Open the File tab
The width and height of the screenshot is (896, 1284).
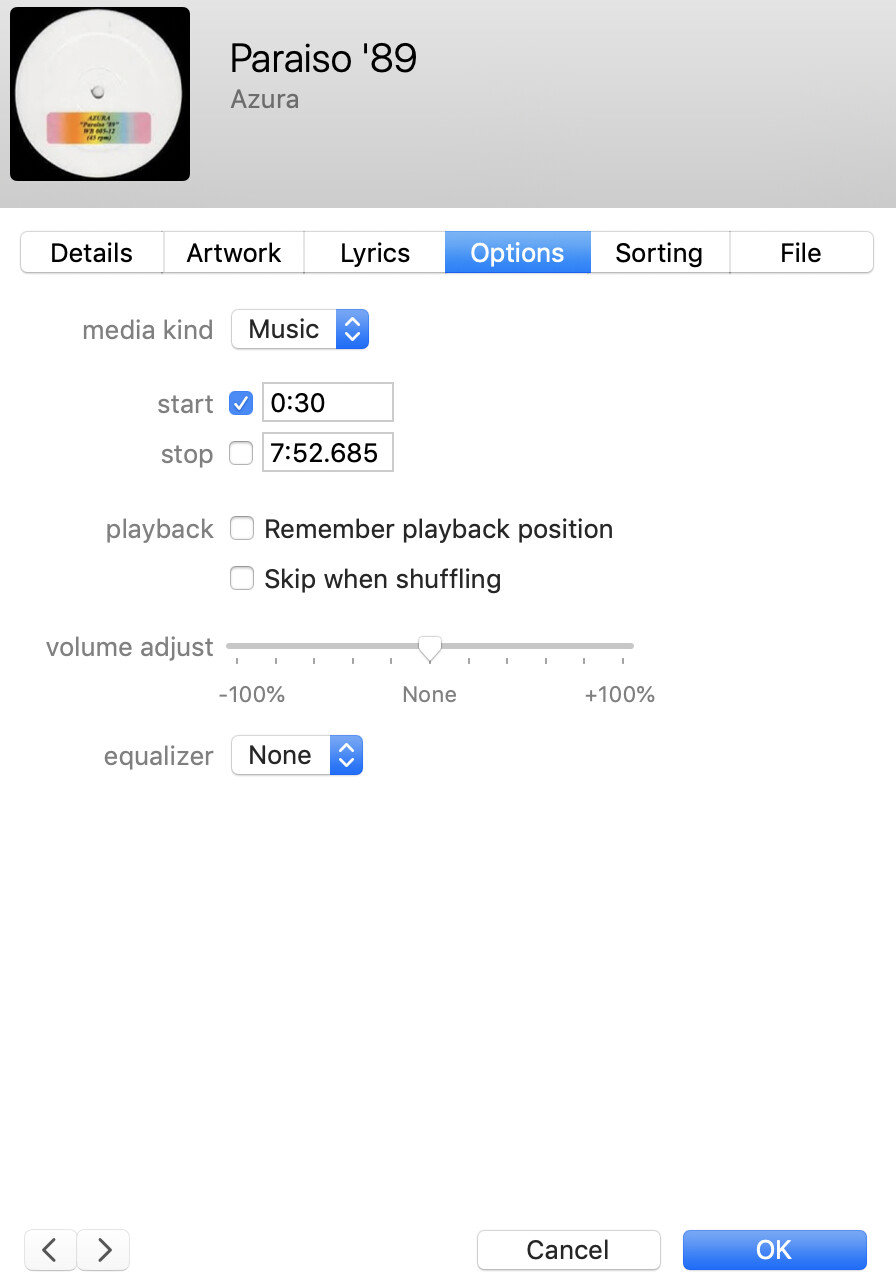(x=801, y=253)
